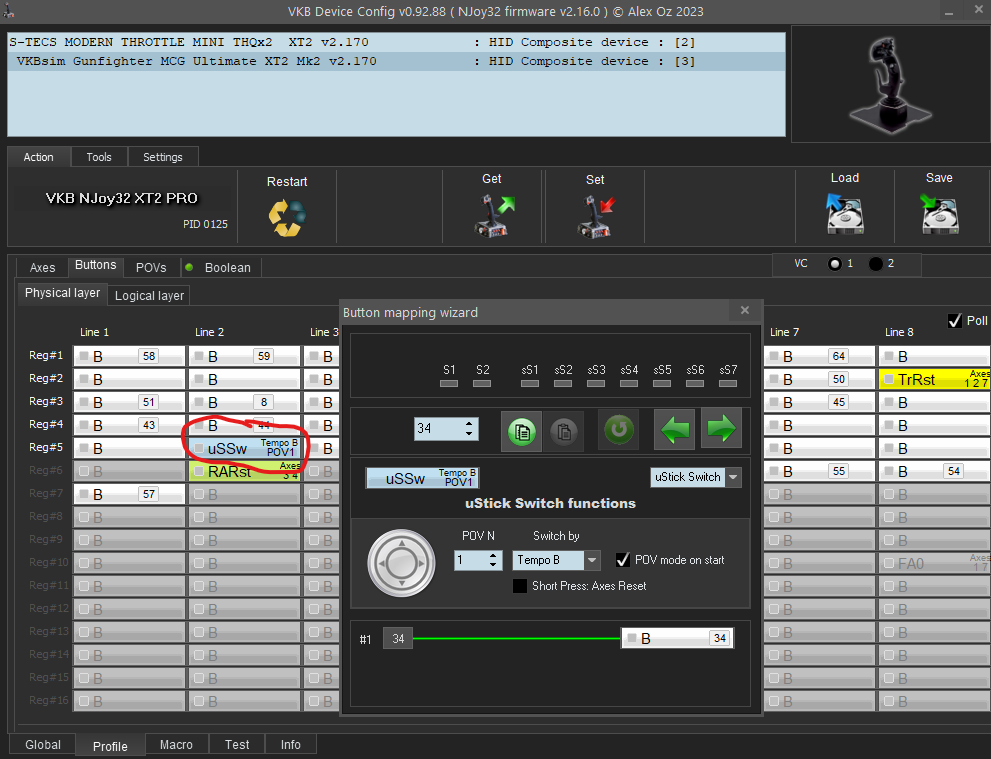Screen dimensions: 991x759
Task: Open the Global bottom tab
Action: tap(43, 744)
